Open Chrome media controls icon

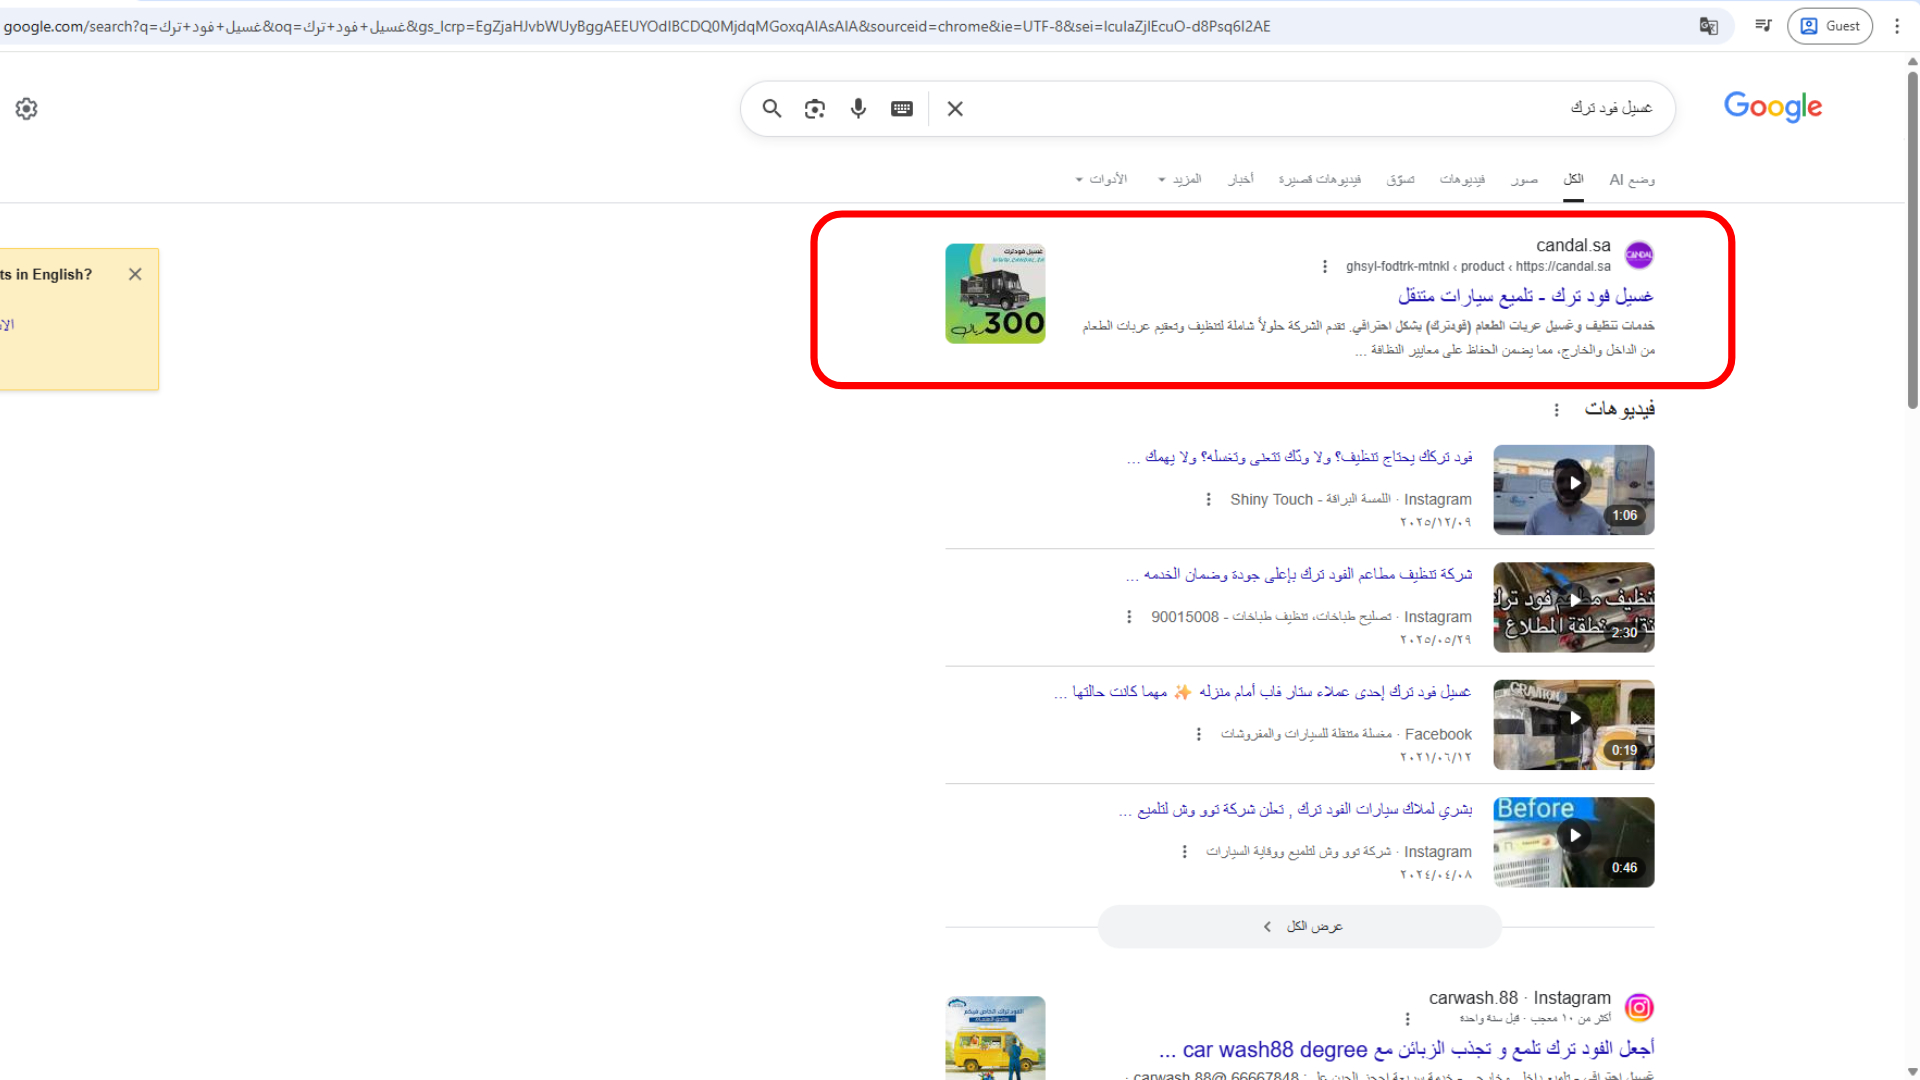(x=1763, y=26)
